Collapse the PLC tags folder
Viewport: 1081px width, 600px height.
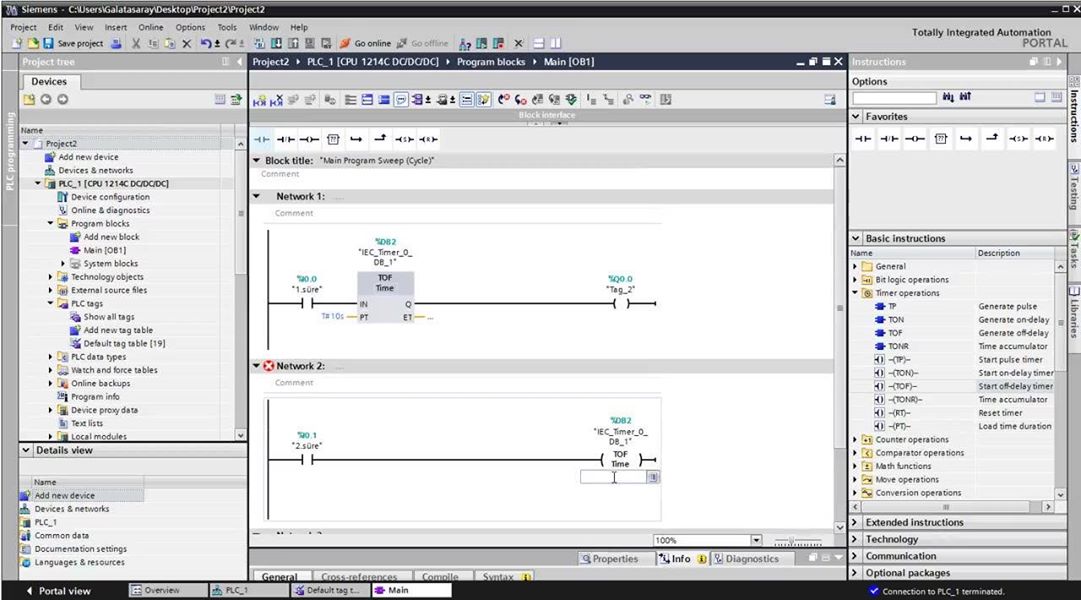(x=50, y=303)
